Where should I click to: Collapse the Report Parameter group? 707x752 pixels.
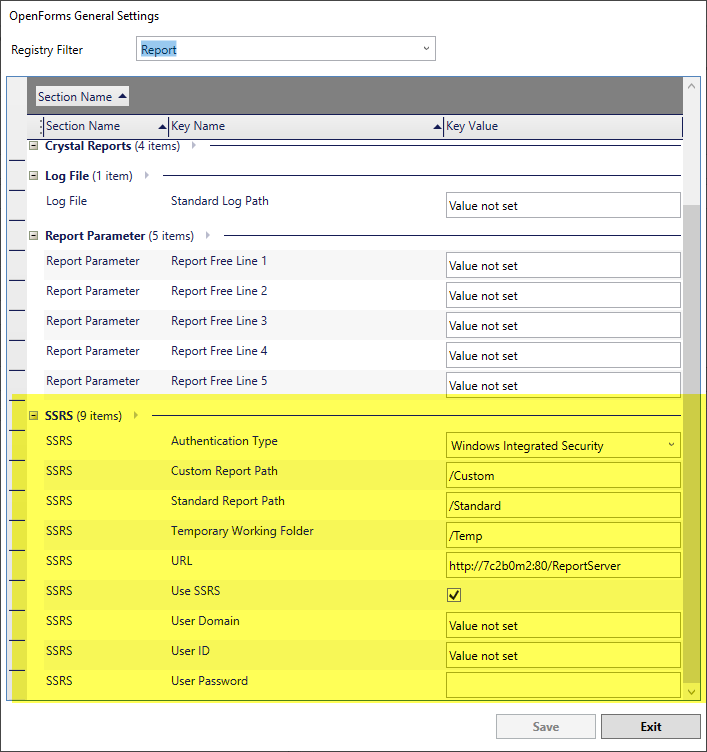click(x=33, y=236)
